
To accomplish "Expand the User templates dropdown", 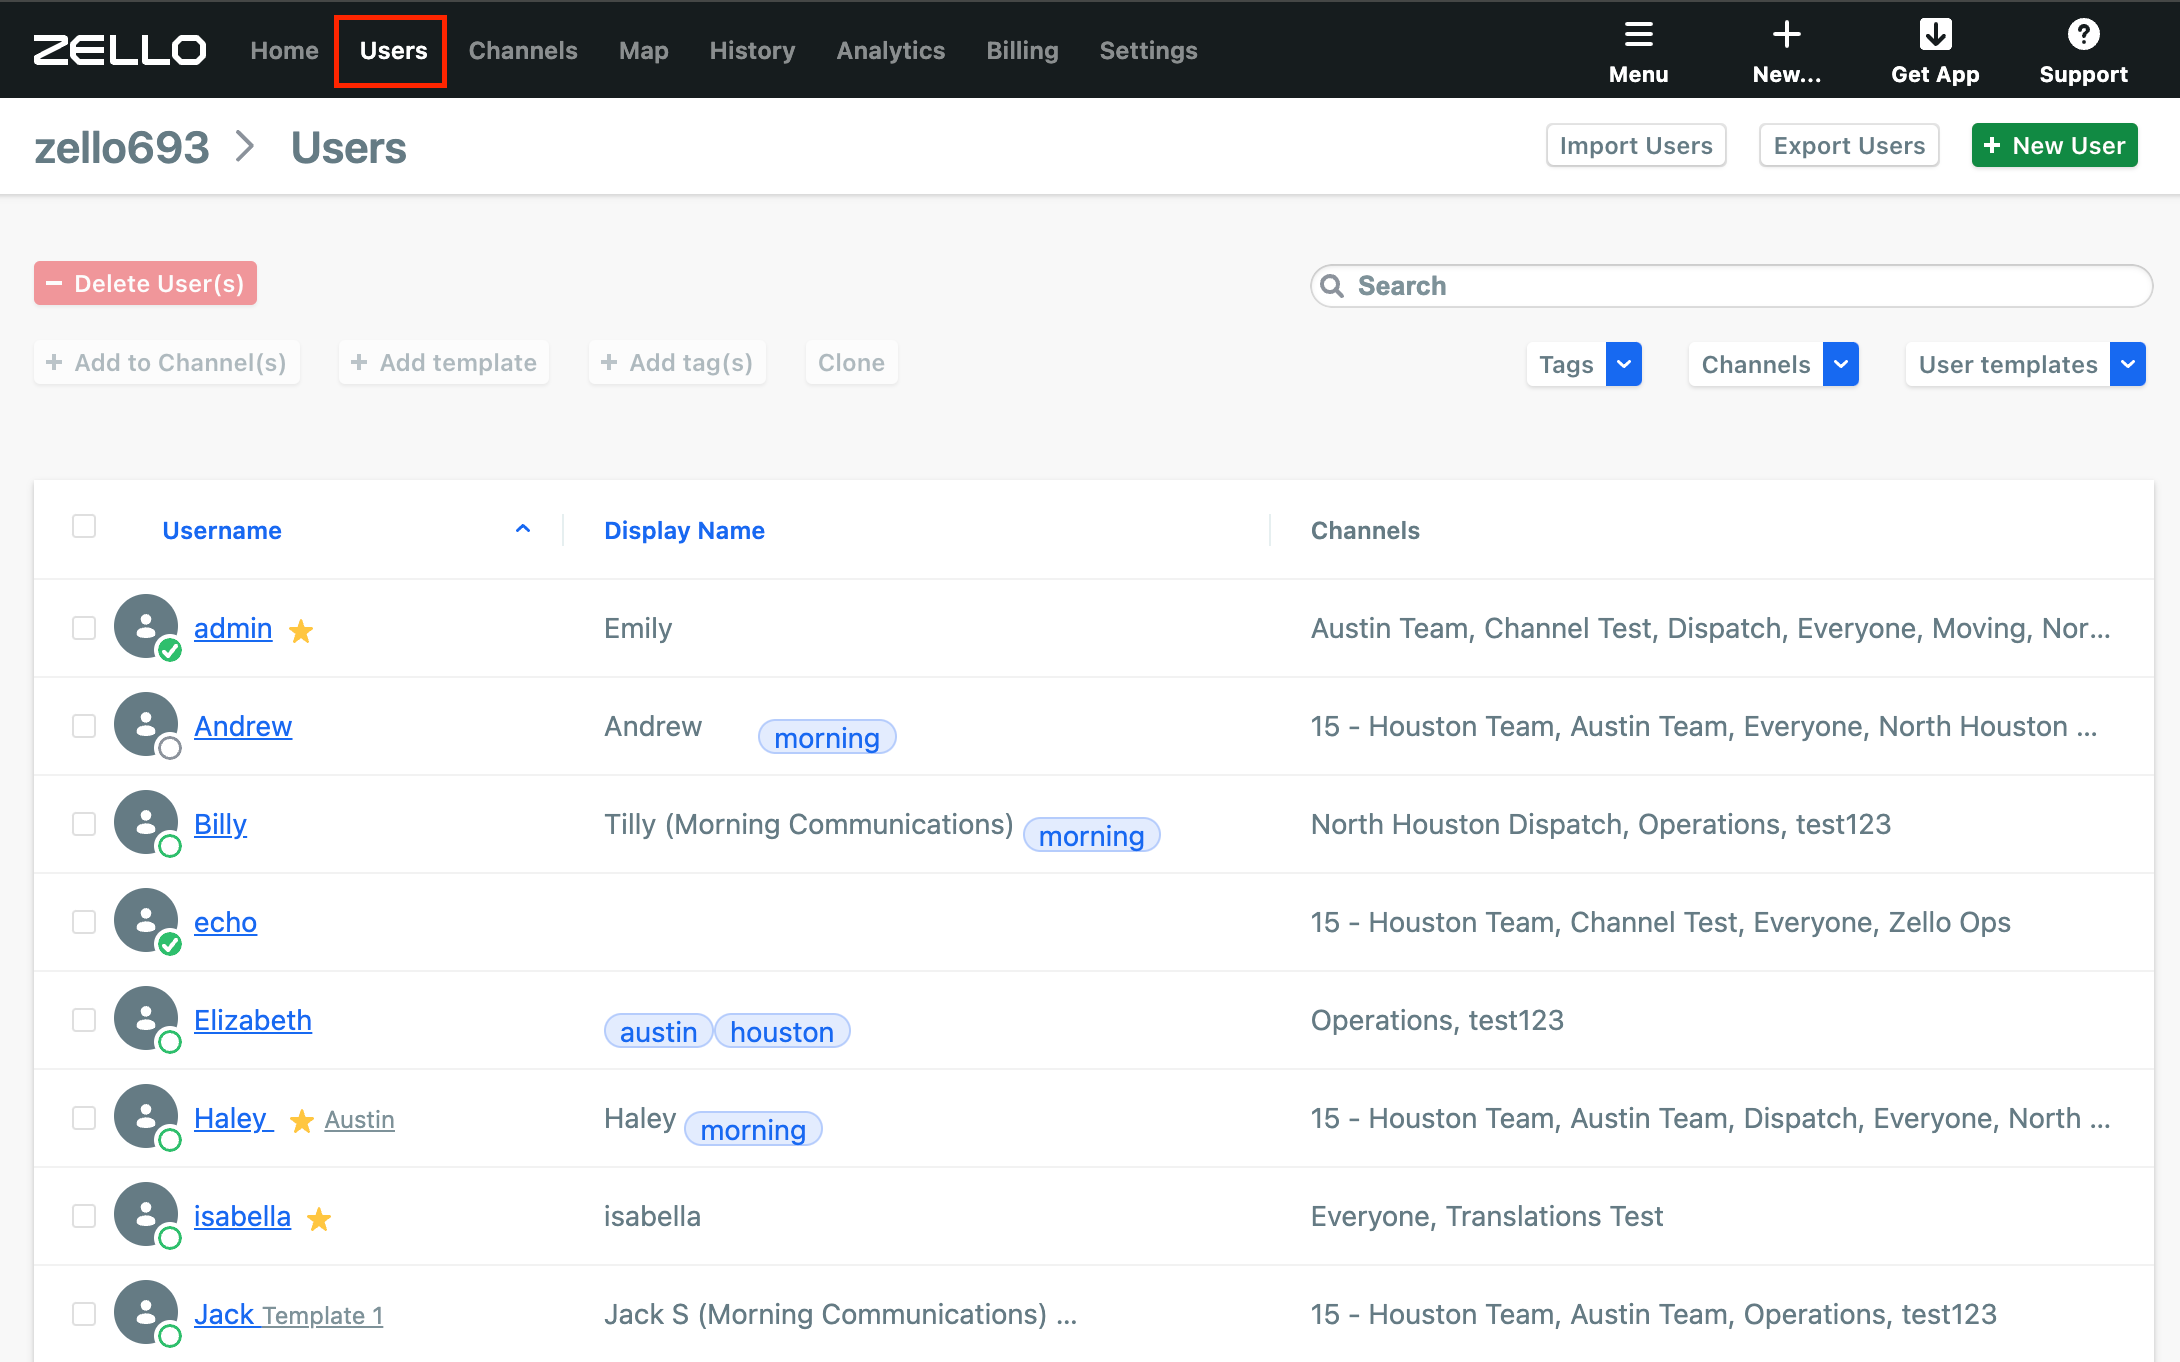I will (x=2128, y=364).
